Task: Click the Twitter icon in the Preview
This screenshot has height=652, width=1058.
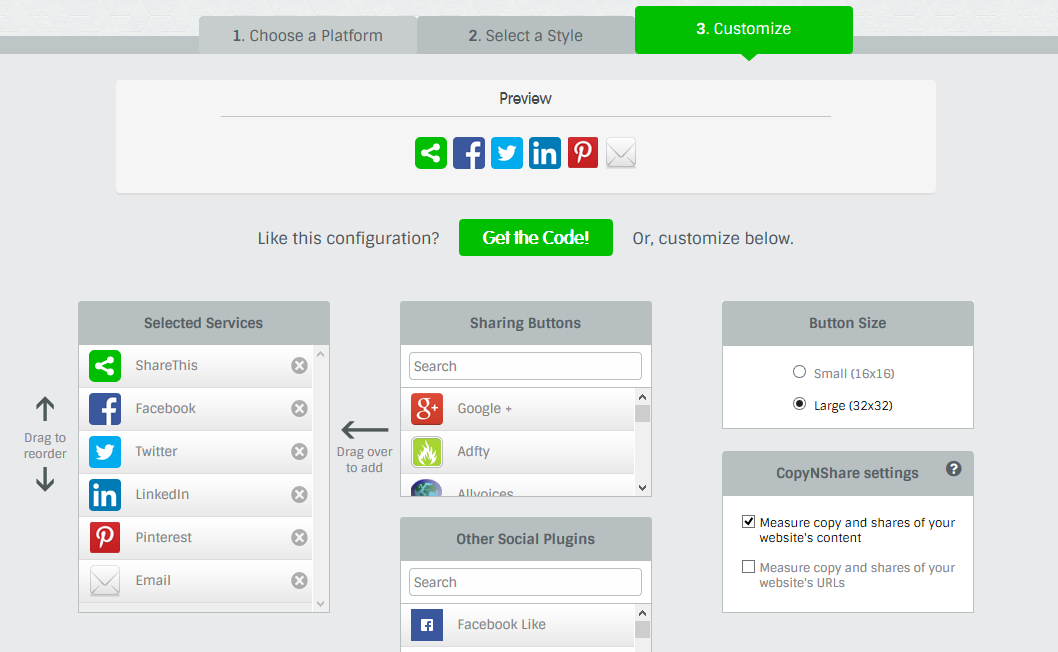Action: tap(507, 153)
